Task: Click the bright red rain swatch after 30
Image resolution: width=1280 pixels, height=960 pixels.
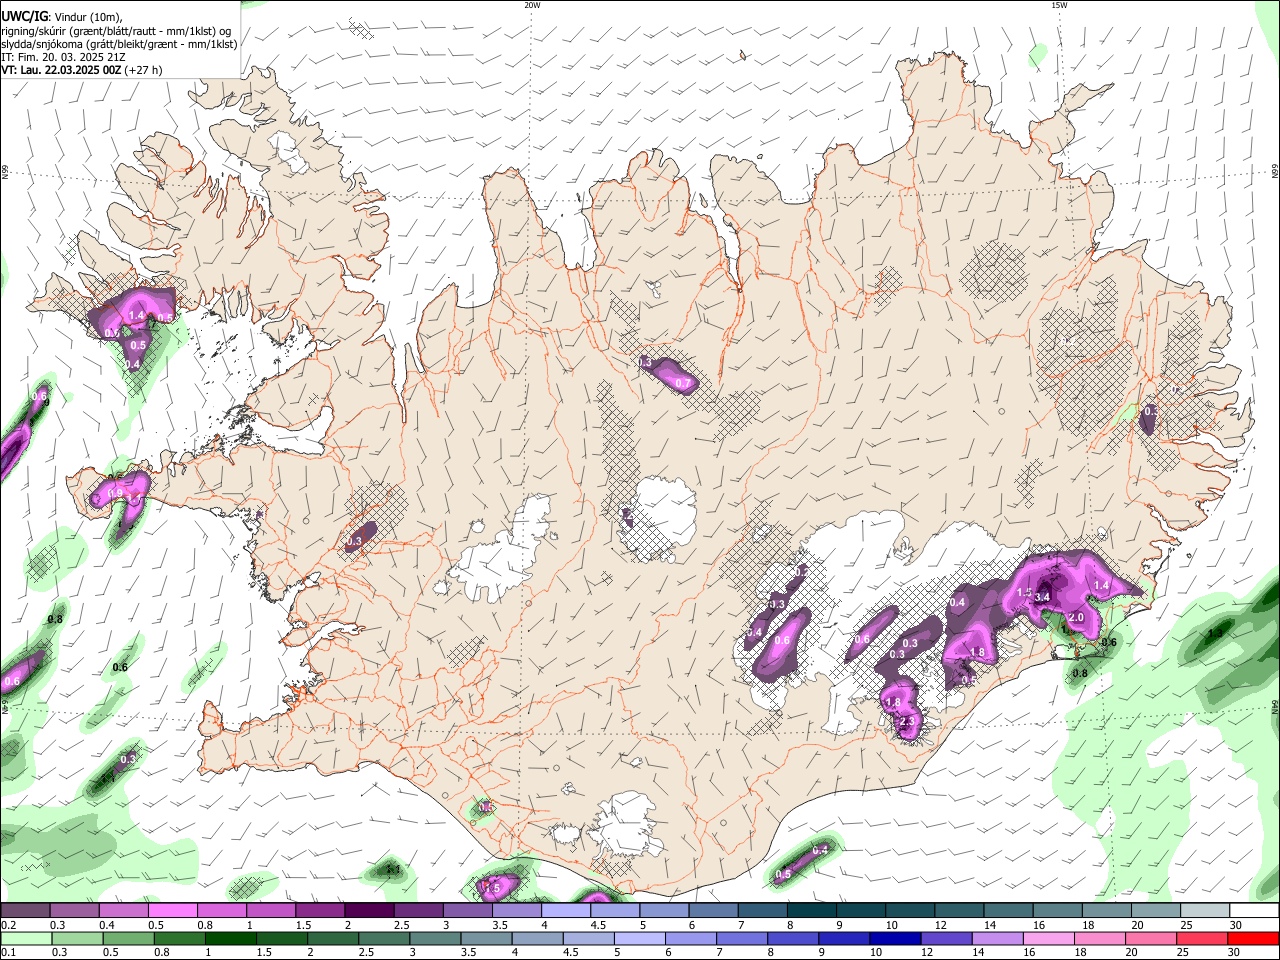Action: tap(1253, 938)
